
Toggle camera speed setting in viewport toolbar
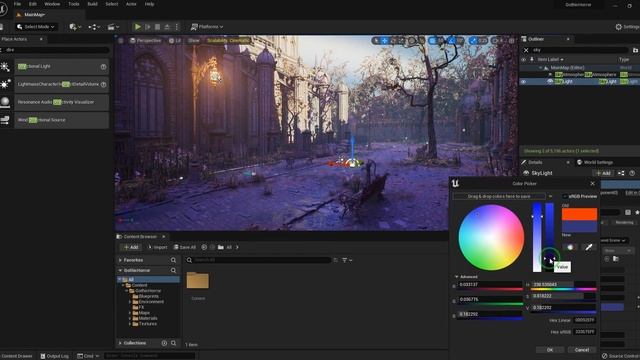[498, 40]
